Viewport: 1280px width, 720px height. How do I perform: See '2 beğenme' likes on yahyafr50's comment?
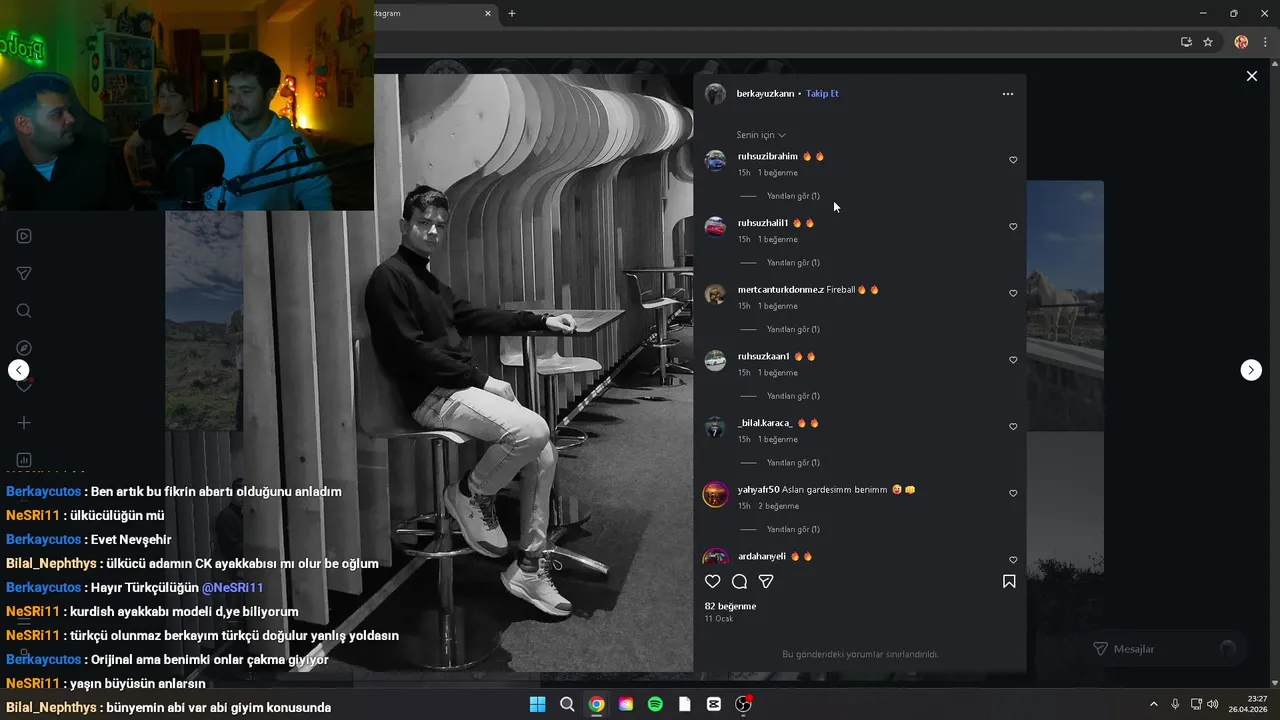click(778, 506)
